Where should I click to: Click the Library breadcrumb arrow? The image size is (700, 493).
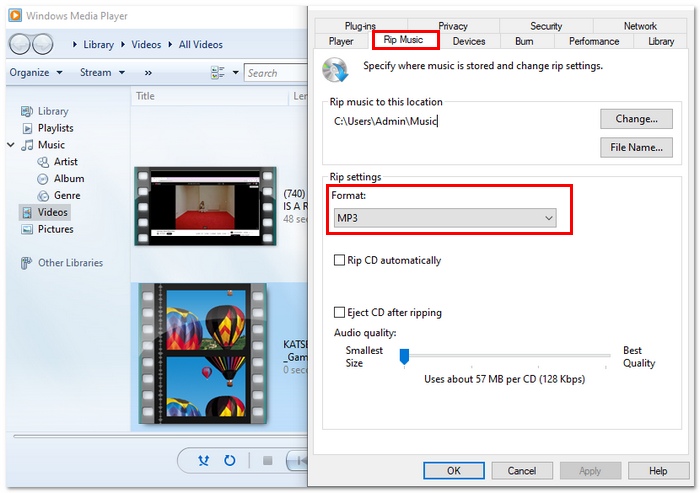pyautogui.click(x=75, y=44)
